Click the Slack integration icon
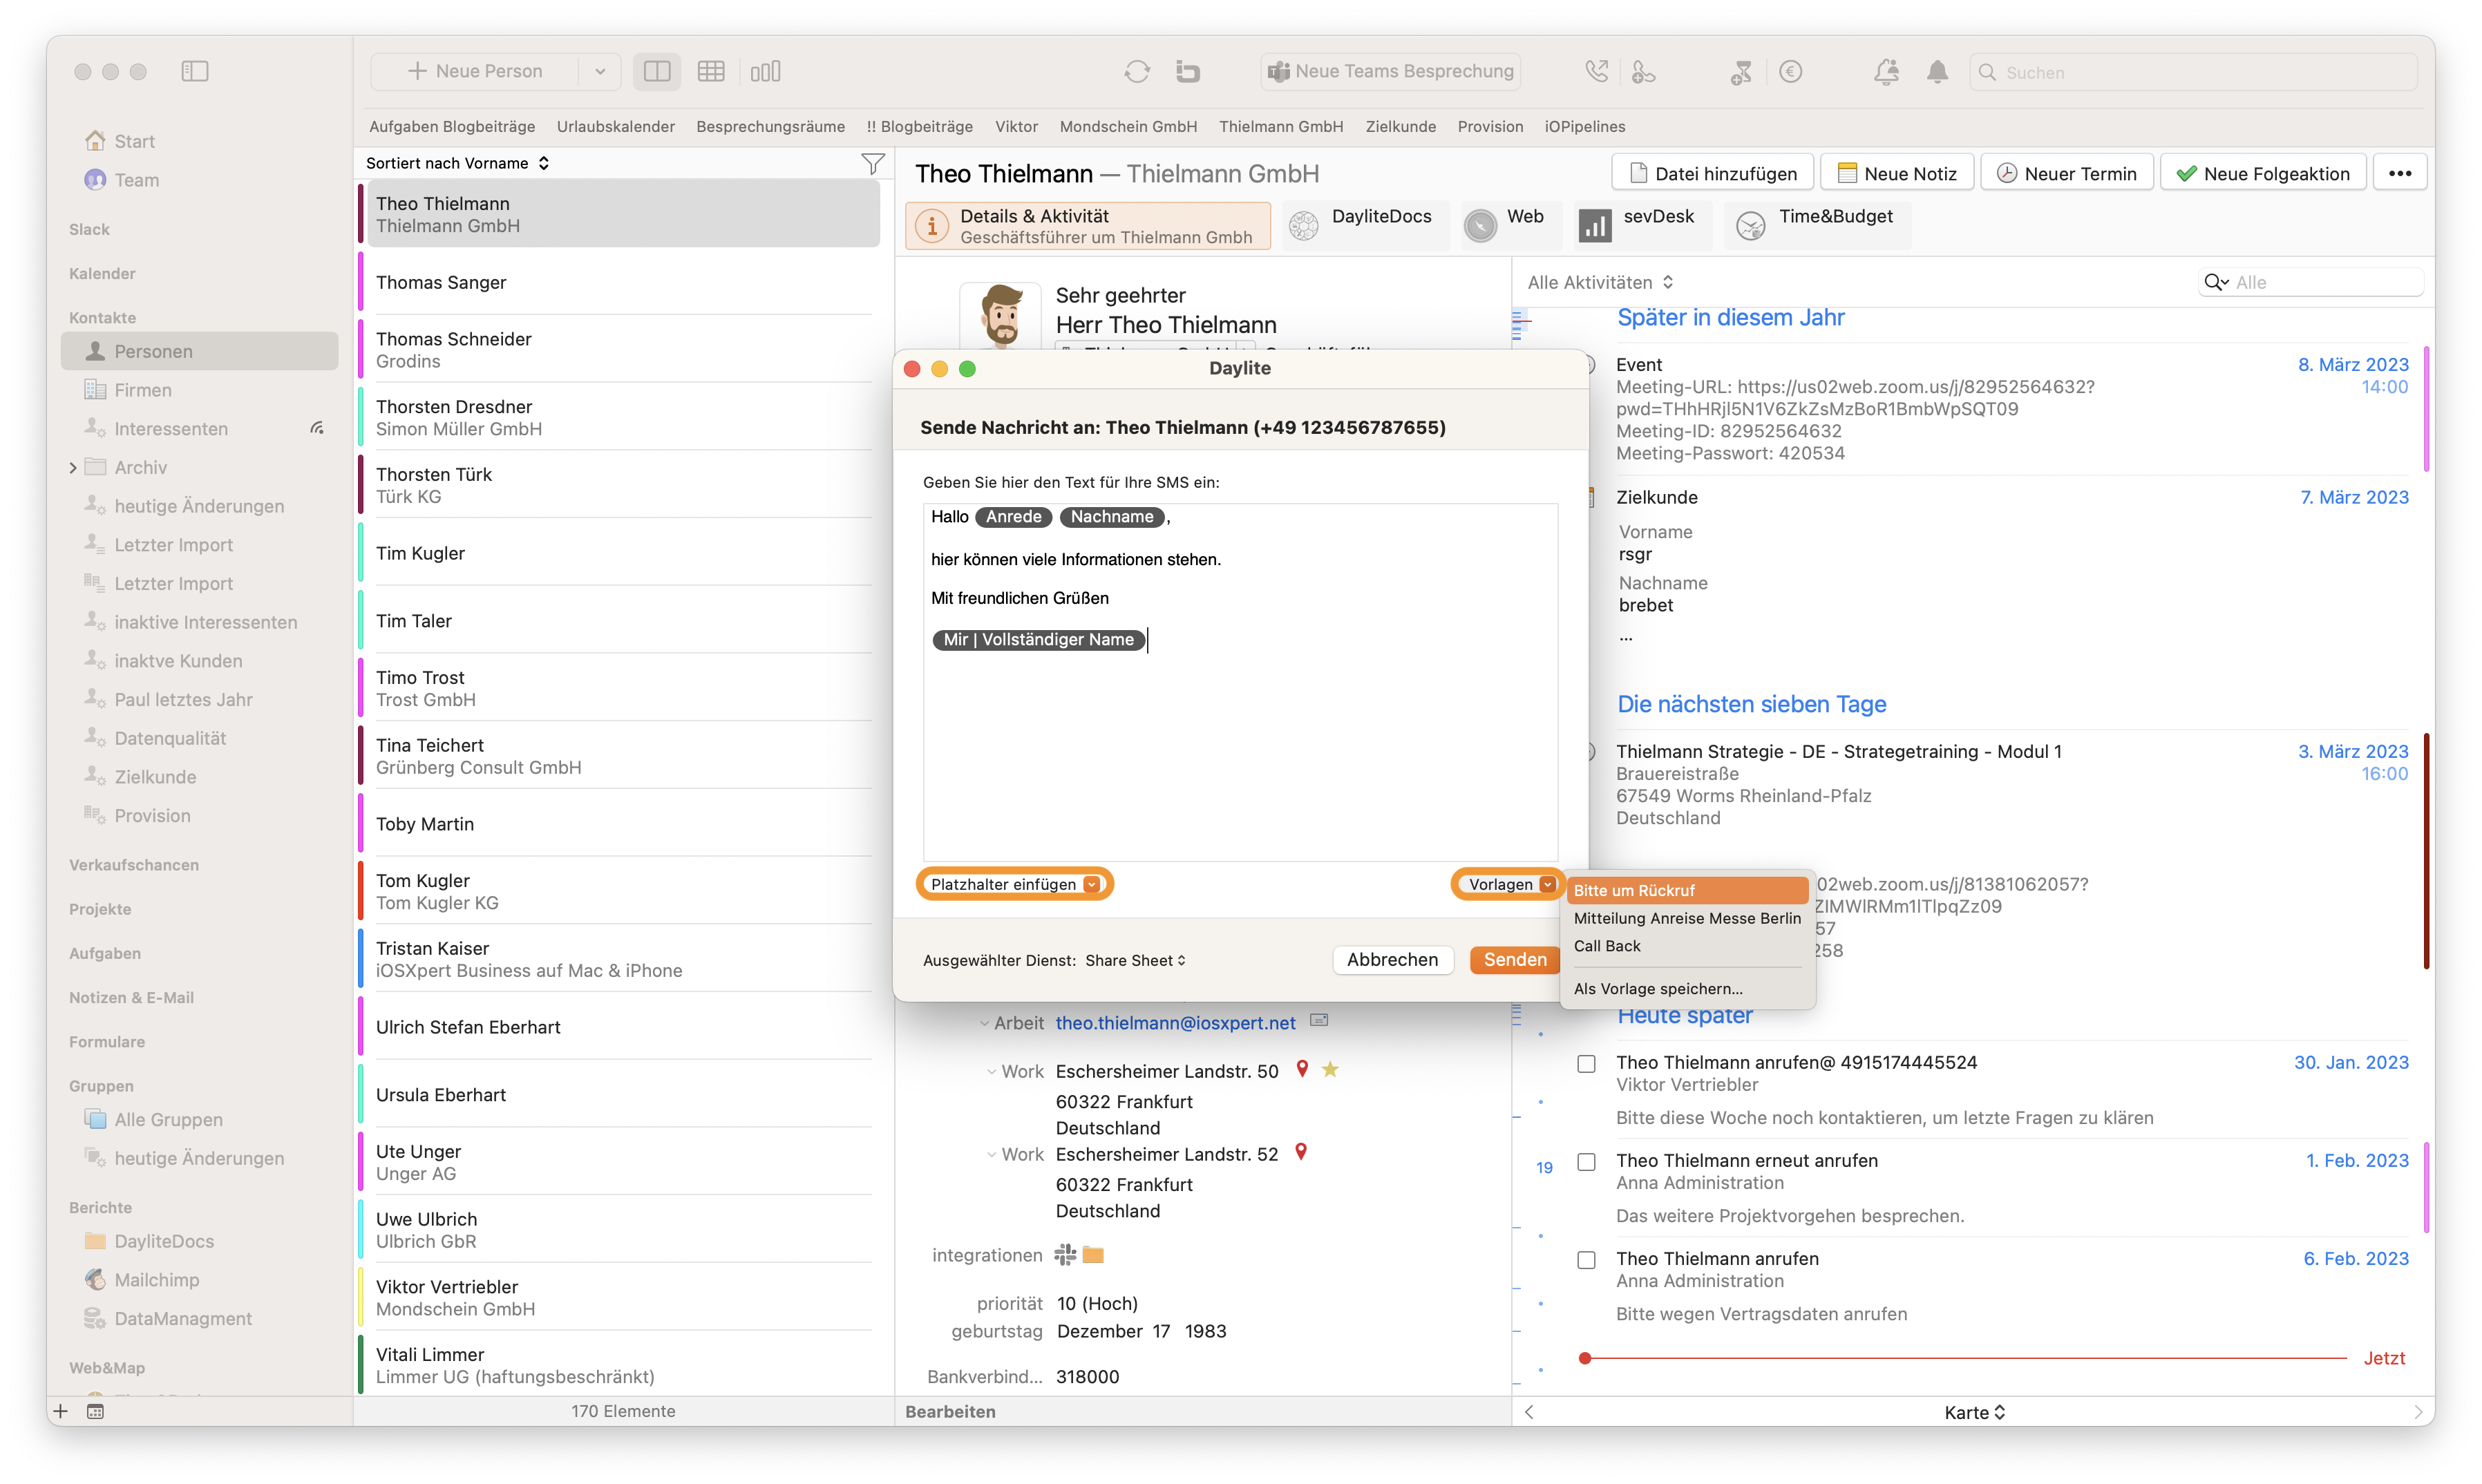2482x1484 pixels. [1066, 1254]
